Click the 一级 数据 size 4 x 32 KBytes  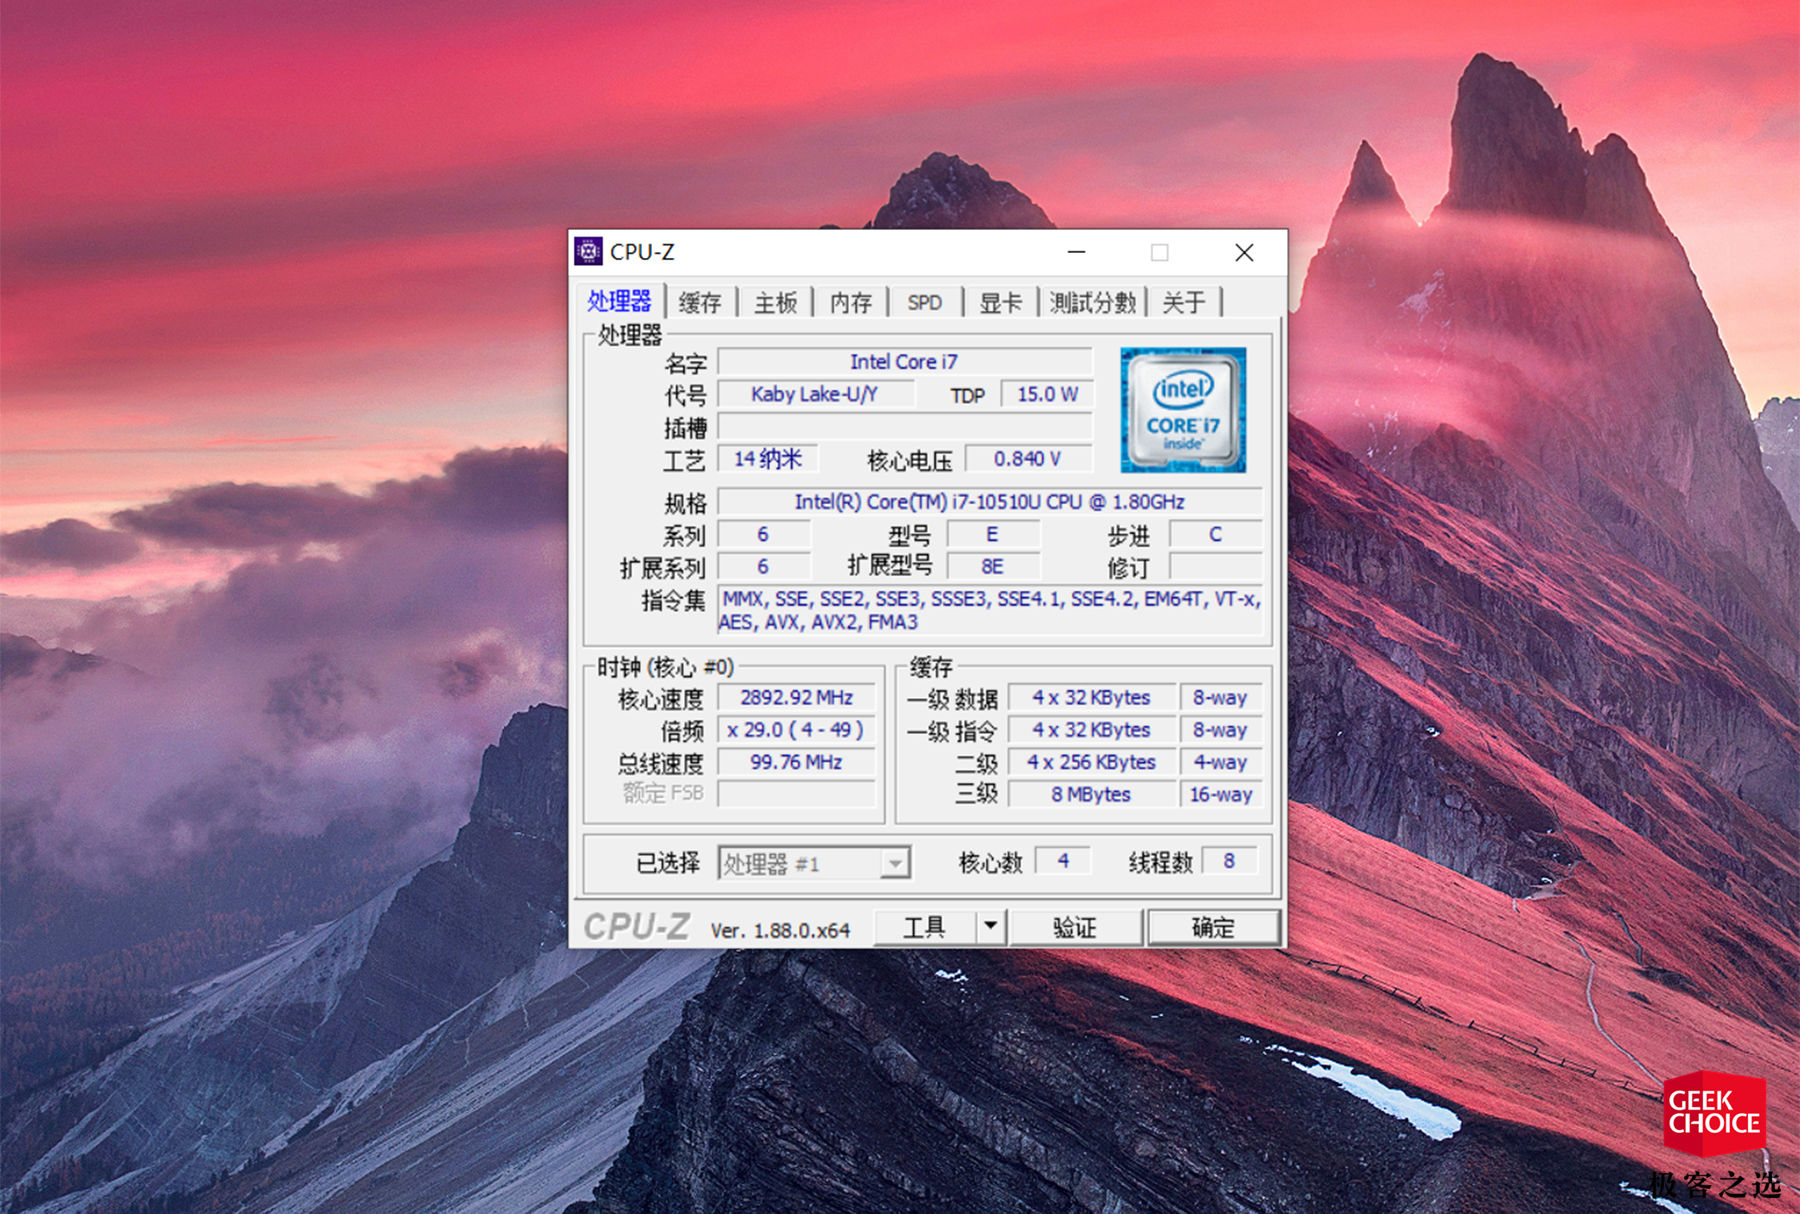[x=1091, y=697]
